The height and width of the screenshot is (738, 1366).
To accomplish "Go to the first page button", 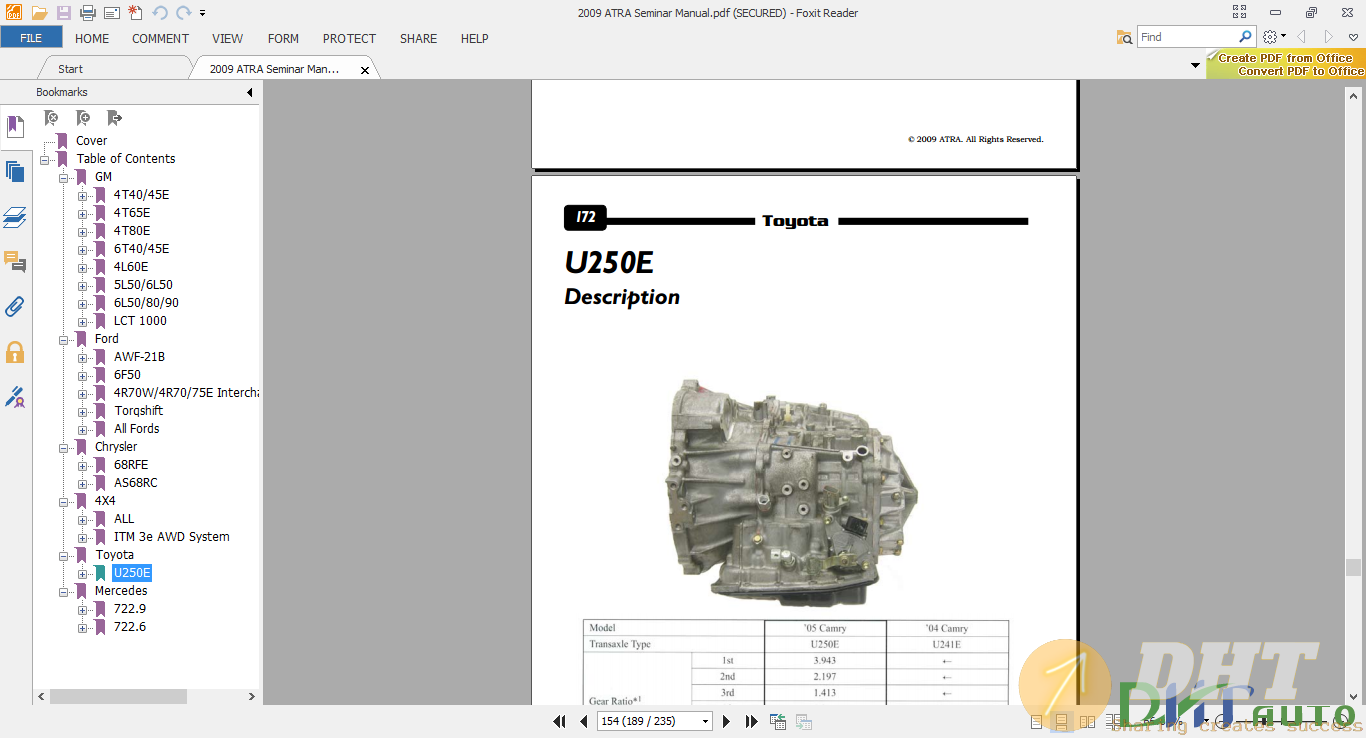I will coord(559,721).
